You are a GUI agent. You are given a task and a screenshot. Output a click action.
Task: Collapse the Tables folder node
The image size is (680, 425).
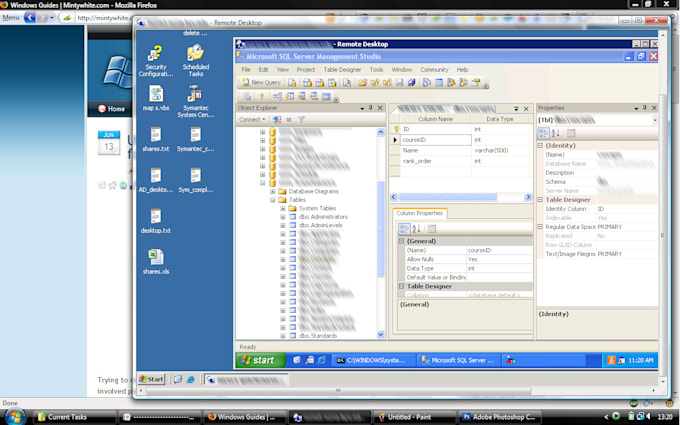pos(272,199)
